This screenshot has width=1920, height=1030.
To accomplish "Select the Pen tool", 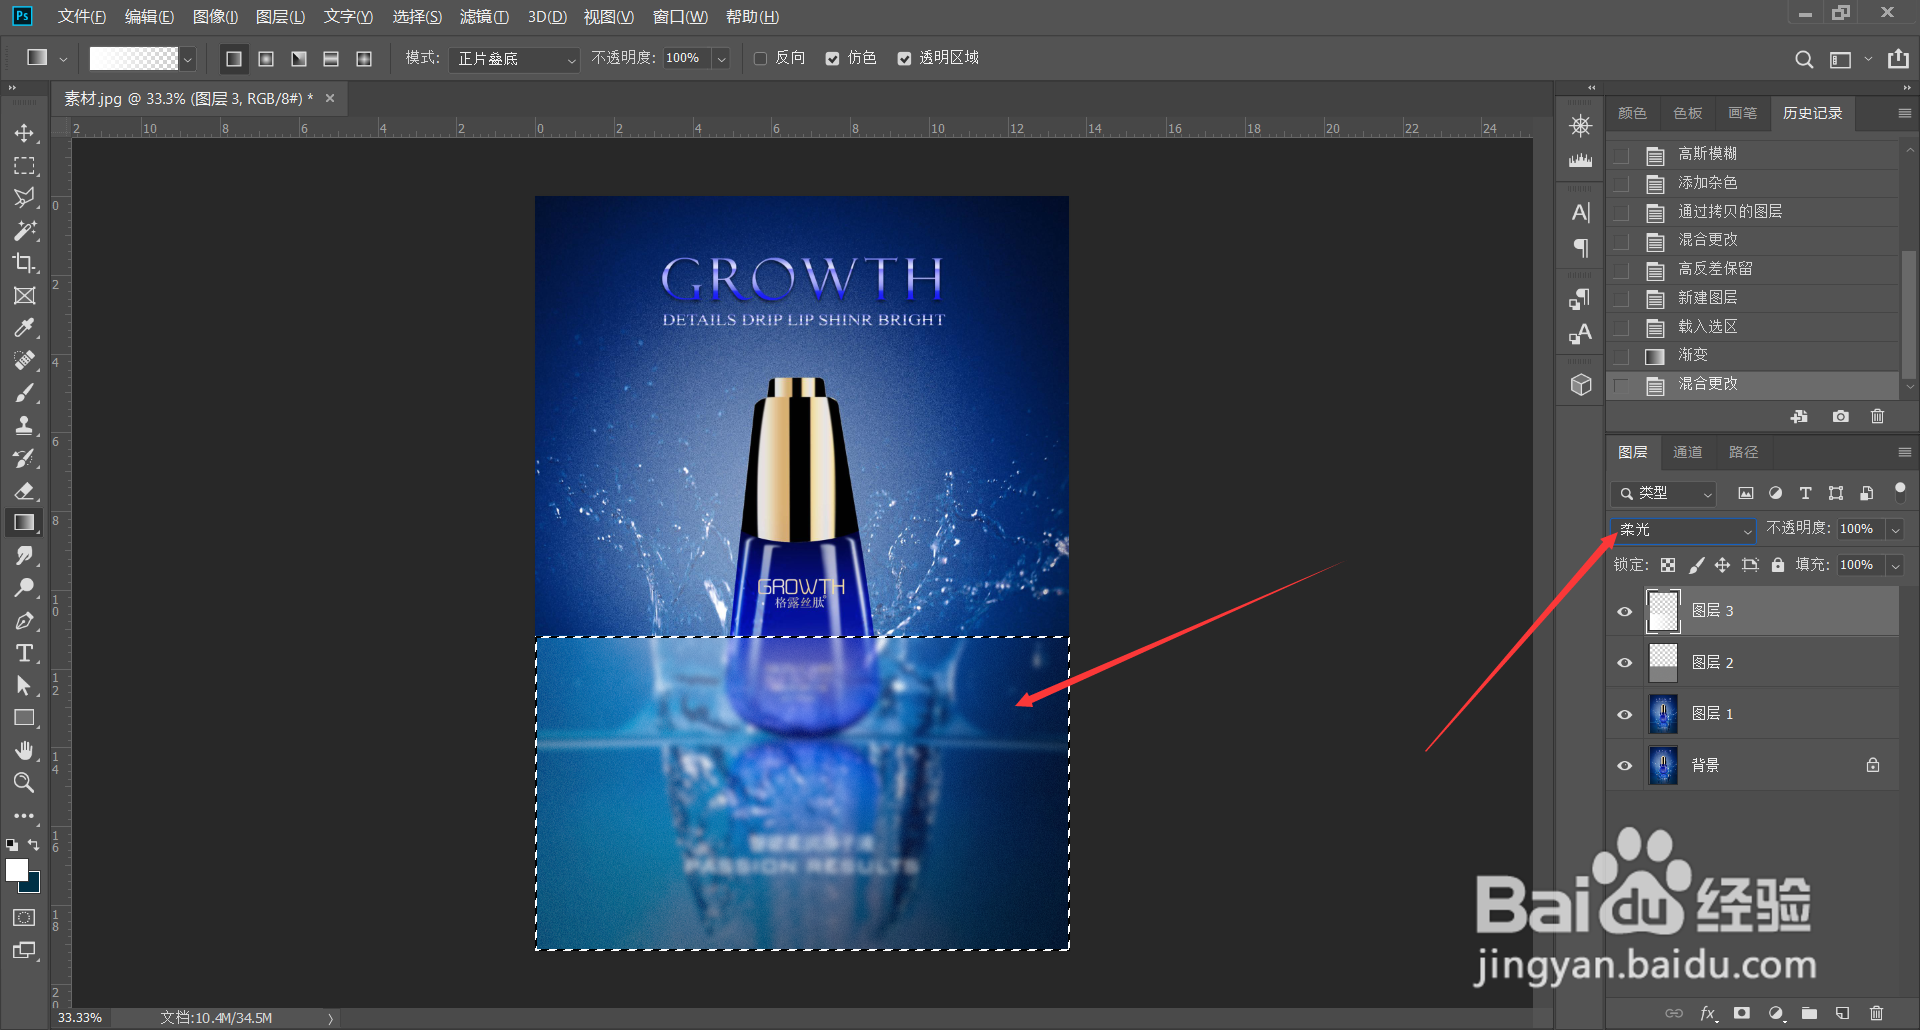I will (x=24, y=620).
